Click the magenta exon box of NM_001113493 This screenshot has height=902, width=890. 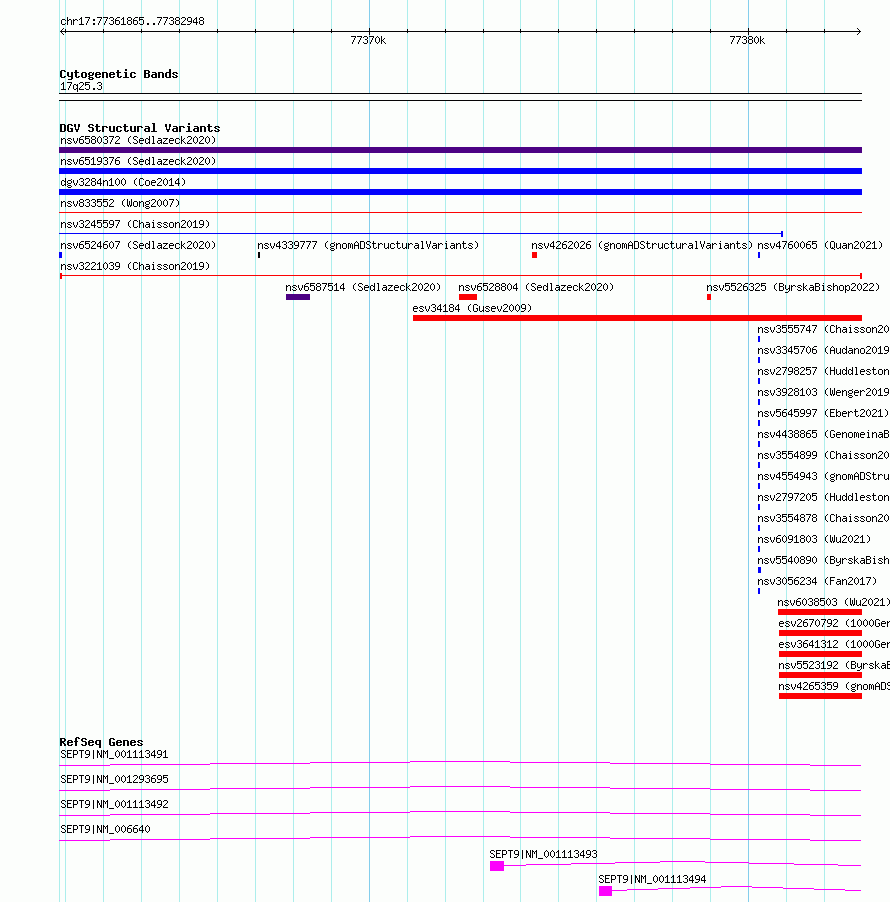497,866
